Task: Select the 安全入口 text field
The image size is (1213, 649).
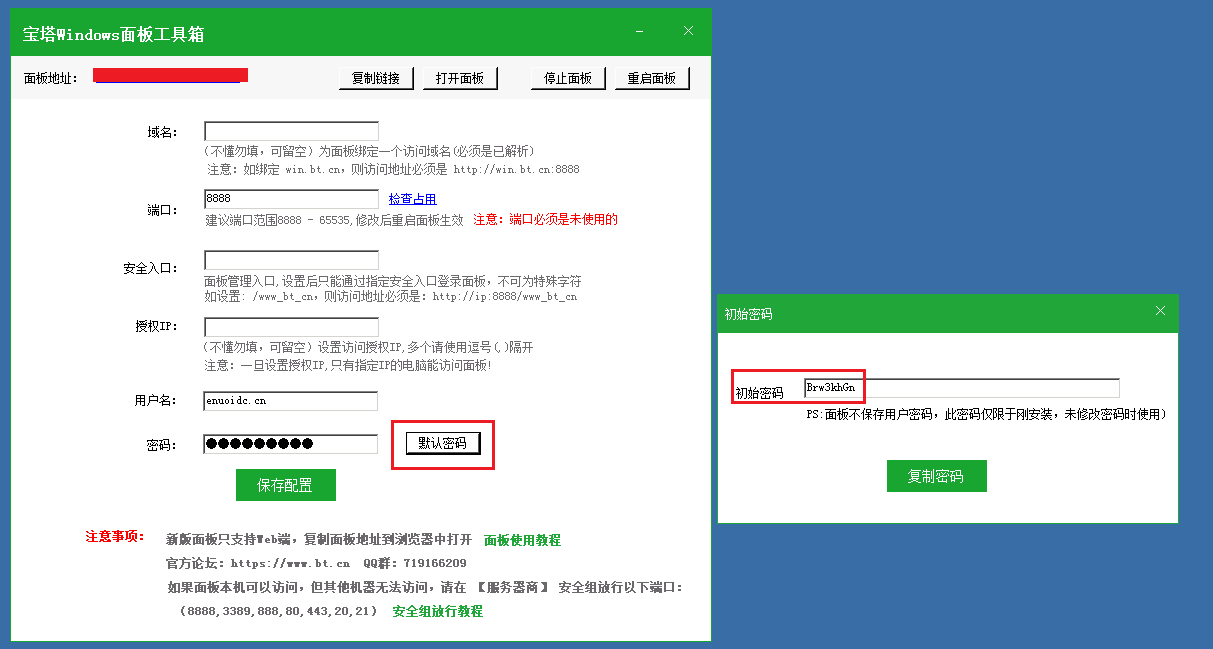Action: 291,260
